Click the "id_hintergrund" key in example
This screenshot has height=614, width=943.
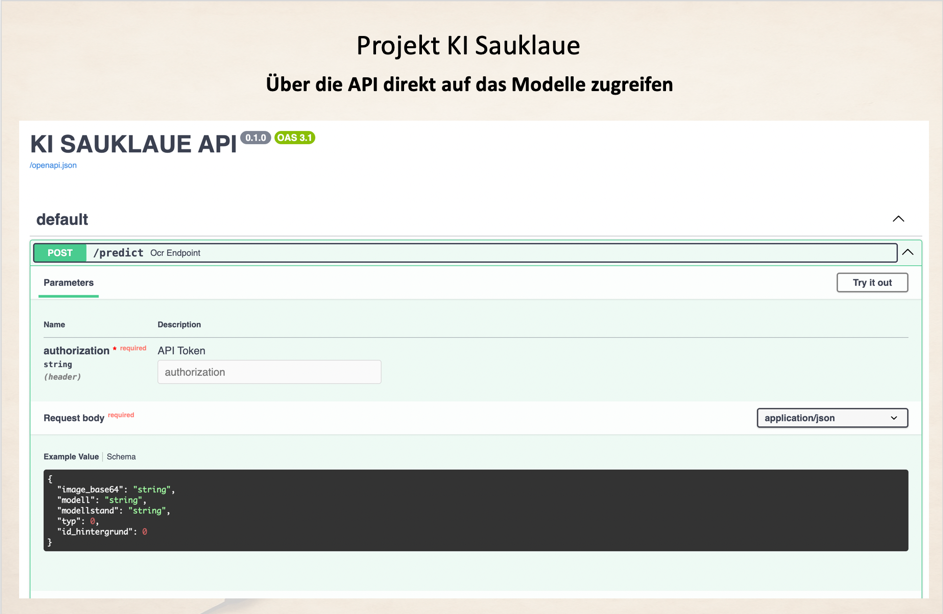coord(94,532)
